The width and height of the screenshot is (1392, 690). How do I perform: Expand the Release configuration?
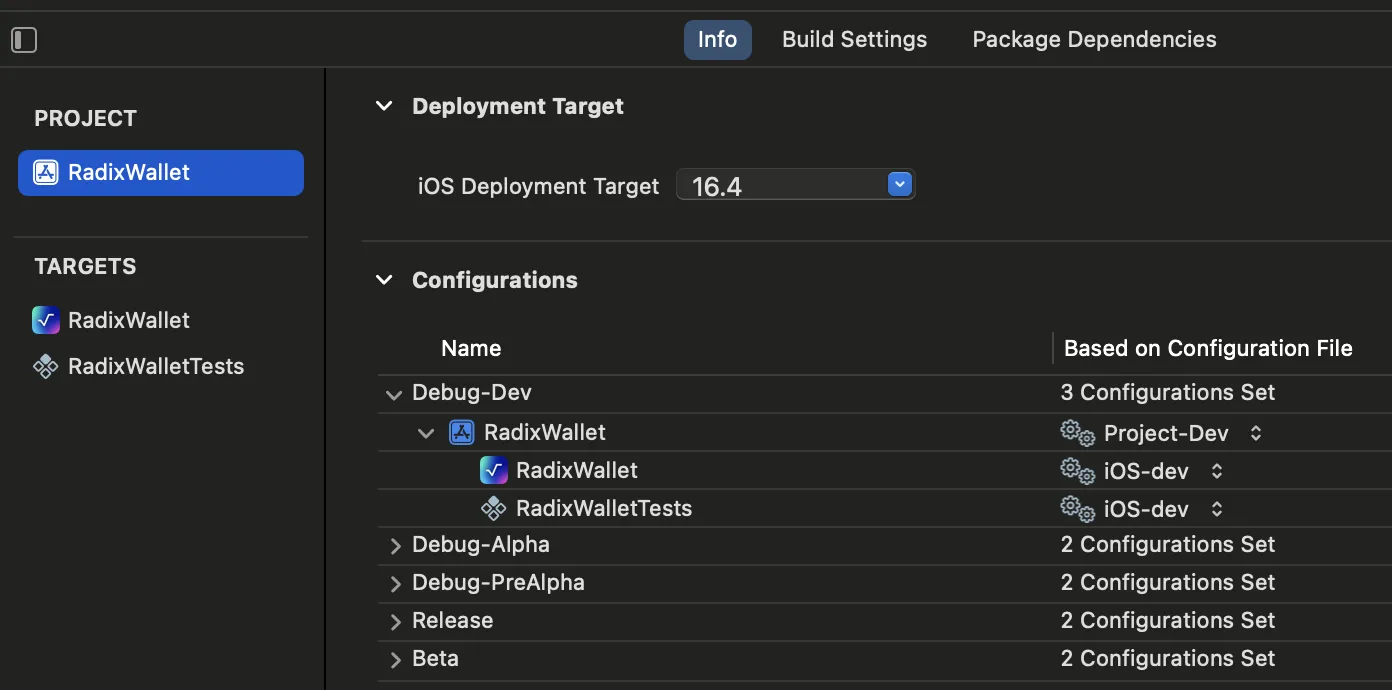395,621
